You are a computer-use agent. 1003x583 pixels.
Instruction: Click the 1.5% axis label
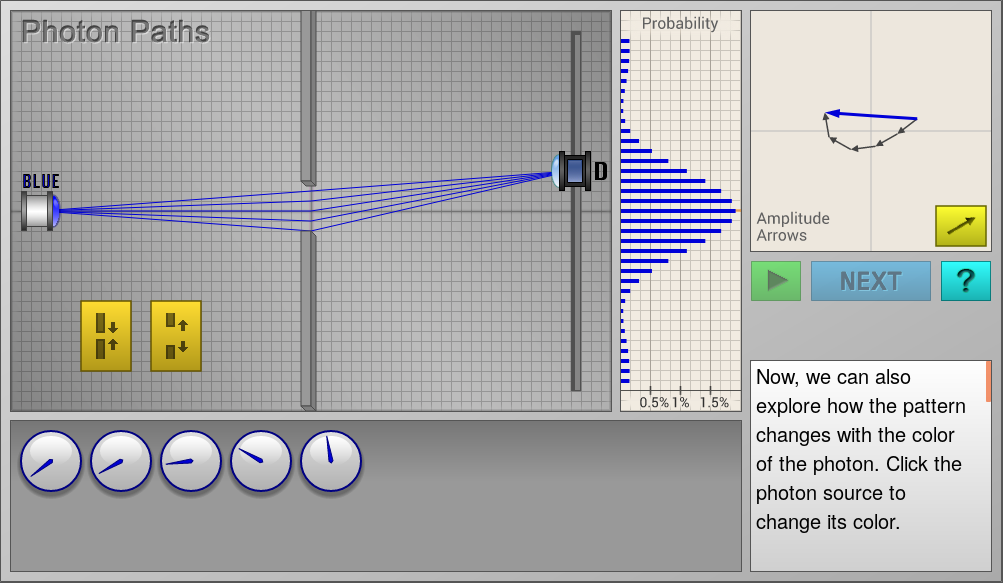pos(714,403)
